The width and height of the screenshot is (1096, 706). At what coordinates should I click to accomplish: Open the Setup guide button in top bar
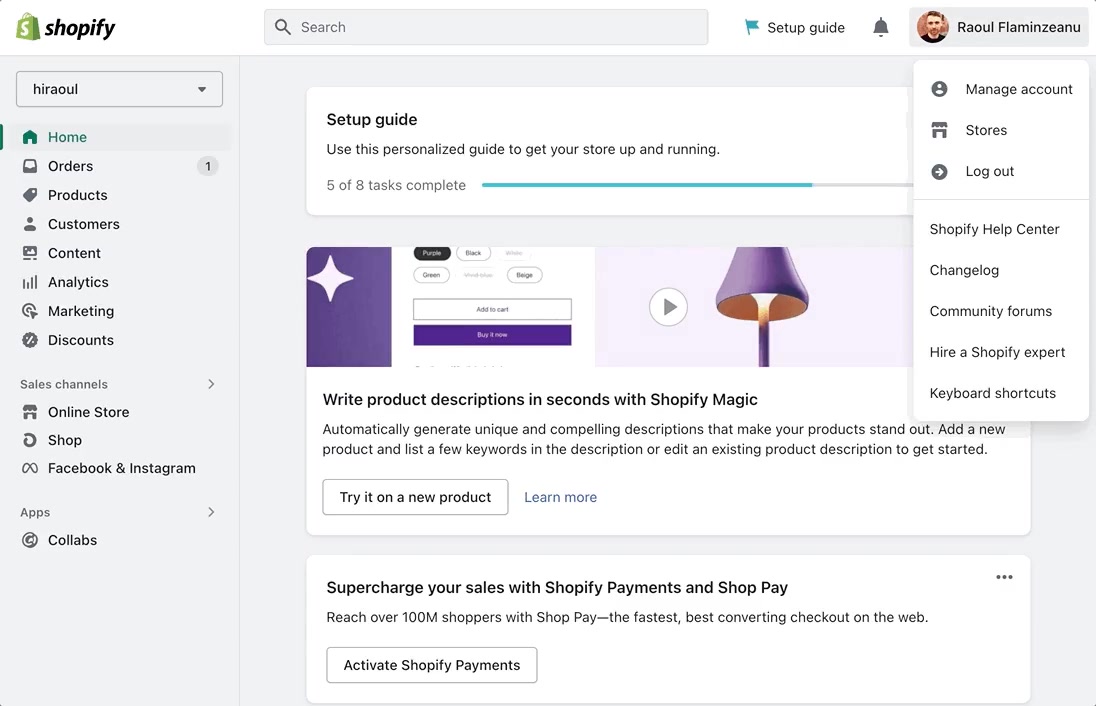[x=795, y=27]
